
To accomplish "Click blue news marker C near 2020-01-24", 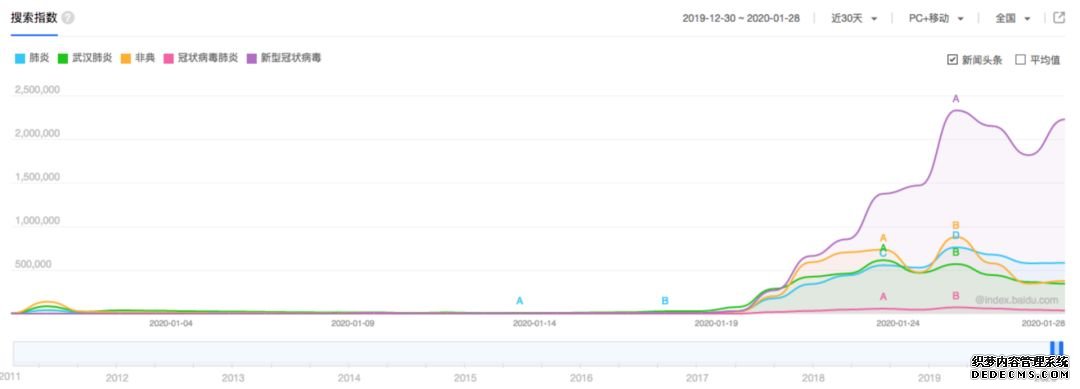I will pyautogui.click(x=883, y=254).
